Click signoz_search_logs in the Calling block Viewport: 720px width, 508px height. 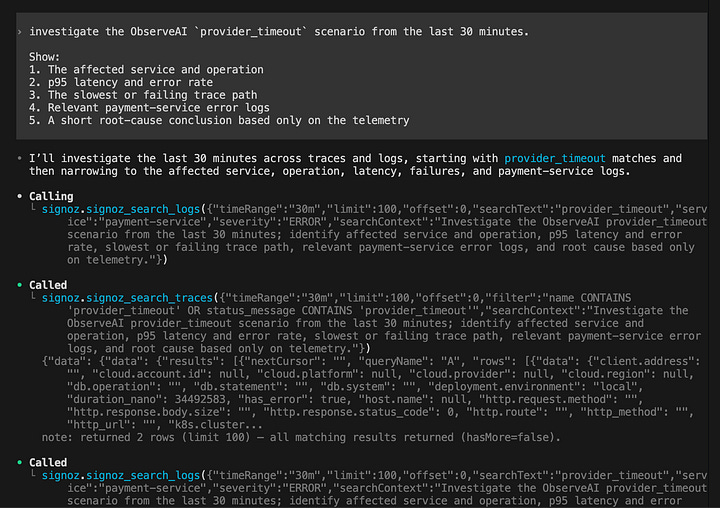(143, 209)
